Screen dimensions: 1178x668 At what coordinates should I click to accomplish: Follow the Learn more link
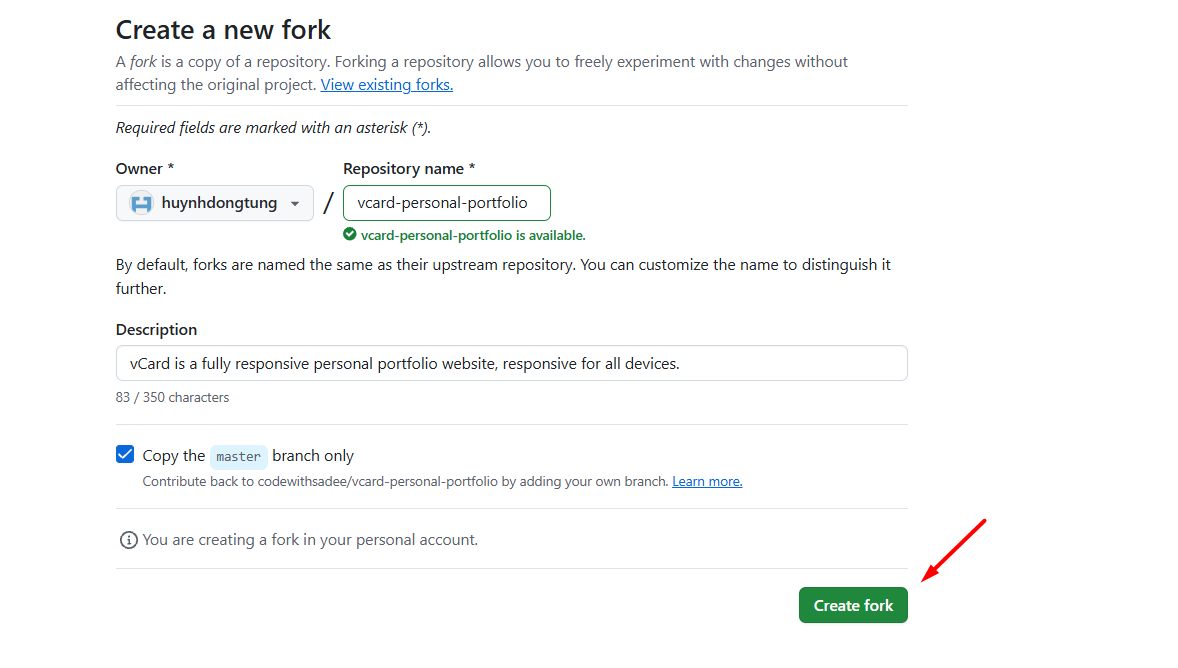707,481
